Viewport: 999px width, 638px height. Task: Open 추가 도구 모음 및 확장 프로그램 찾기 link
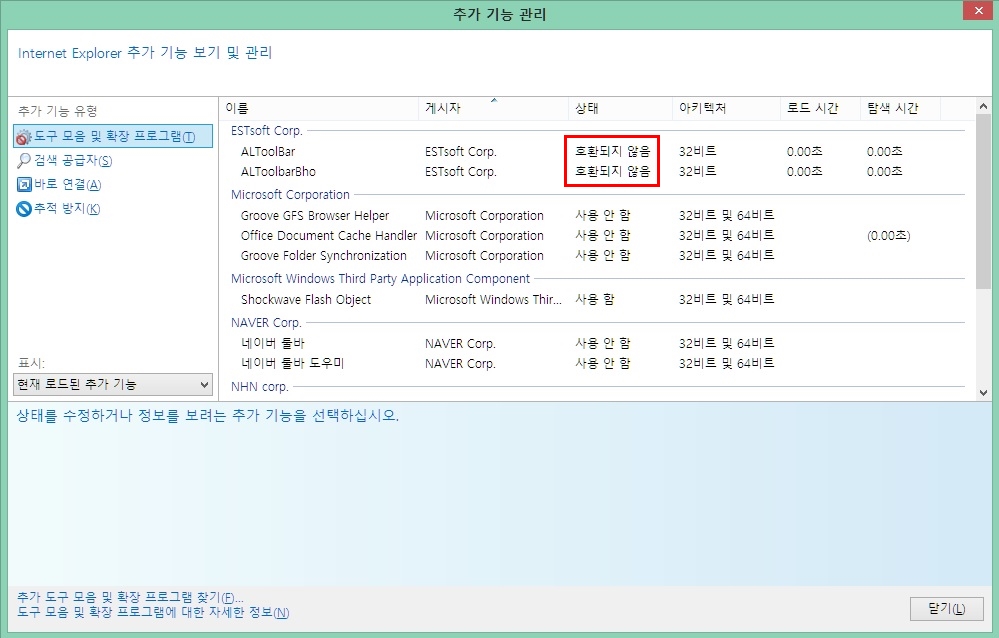pyautogui.click(x=130, y=597)
